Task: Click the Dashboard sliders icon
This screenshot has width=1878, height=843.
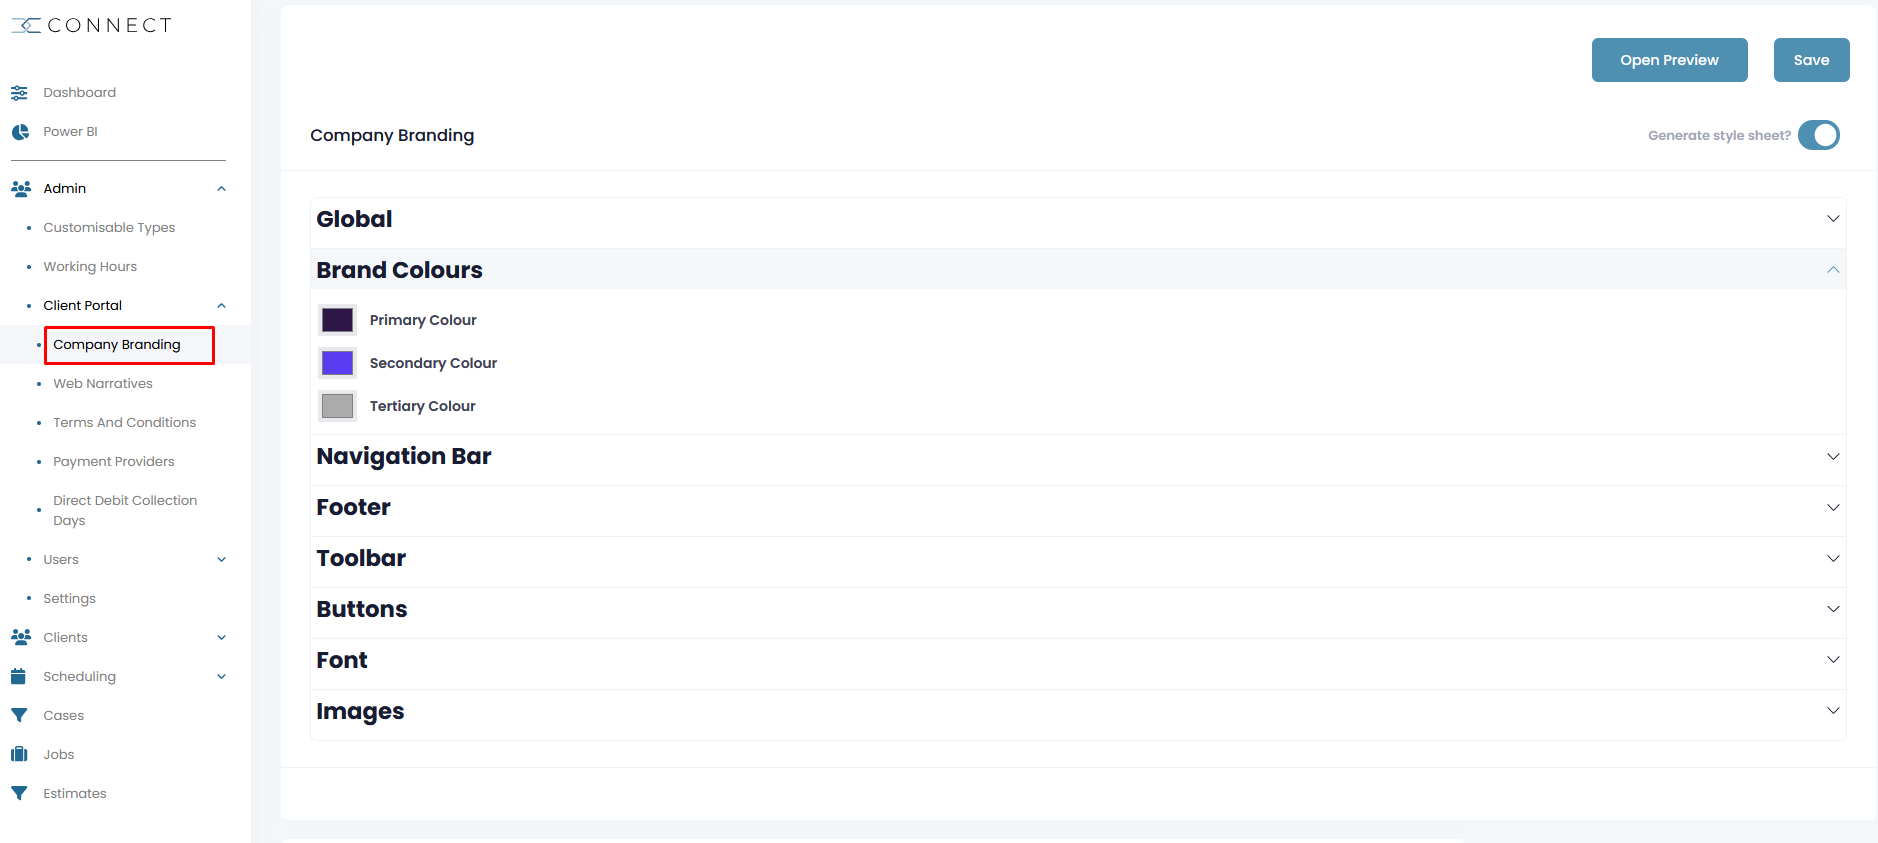Action: point(19,93)
